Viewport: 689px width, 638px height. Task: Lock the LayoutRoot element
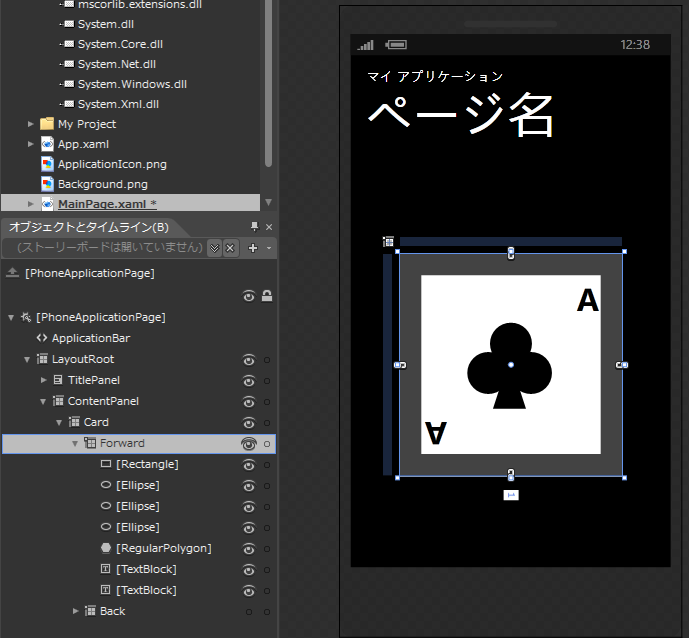(x=267, y=360)
